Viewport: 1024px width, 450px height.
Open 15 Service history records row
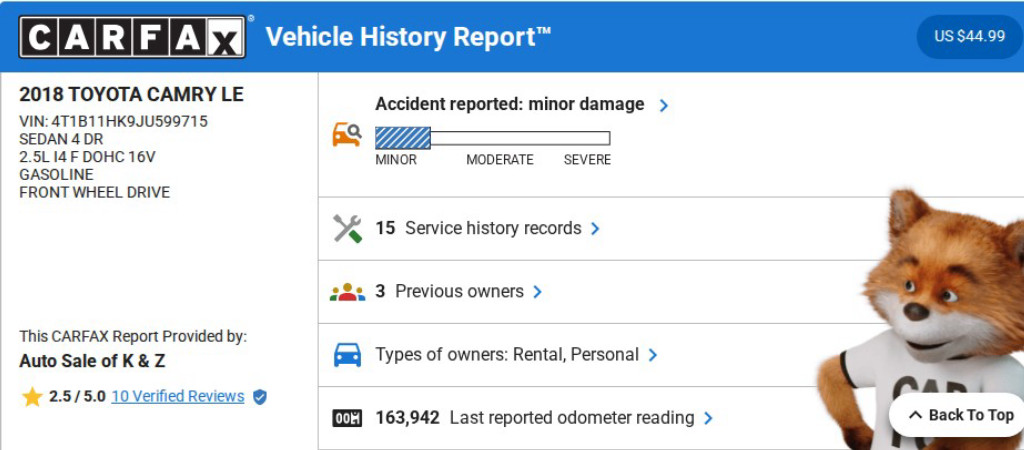[x=478, y=229]
